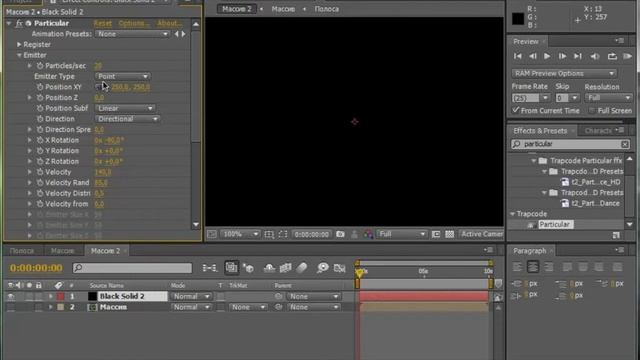The image size is (640, 360).
Task: Toggle shy layers icon in timeline
Action: coord(269,268)
